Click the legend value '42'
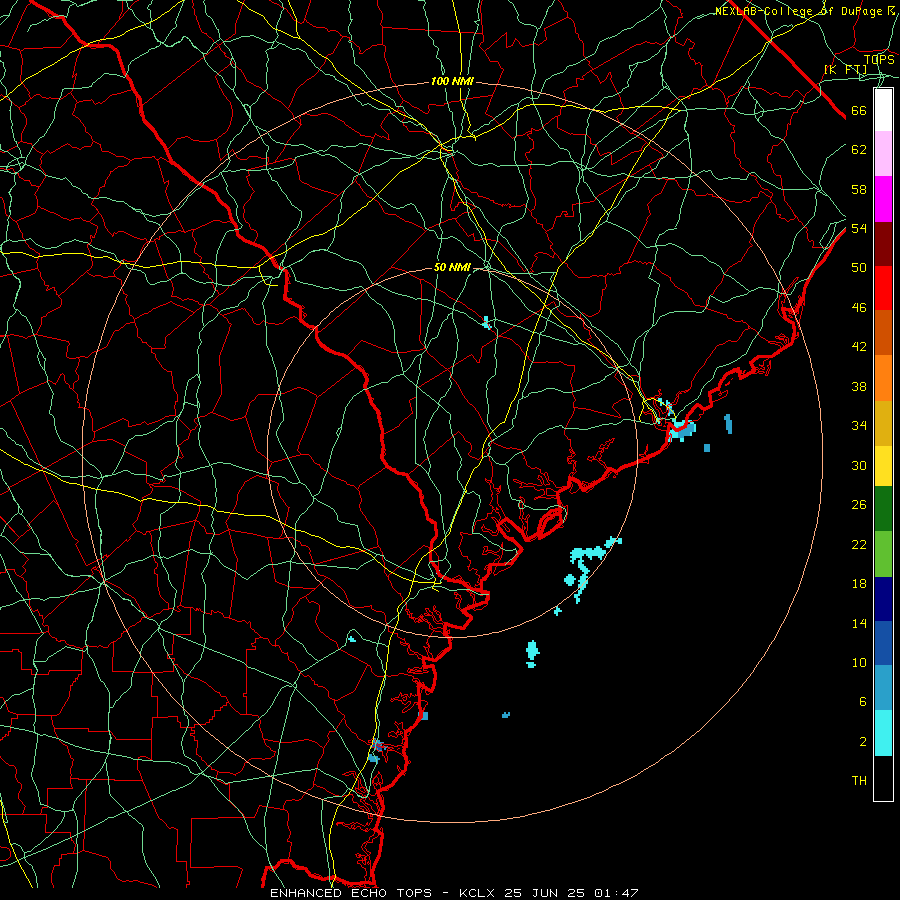 (859, 347)
